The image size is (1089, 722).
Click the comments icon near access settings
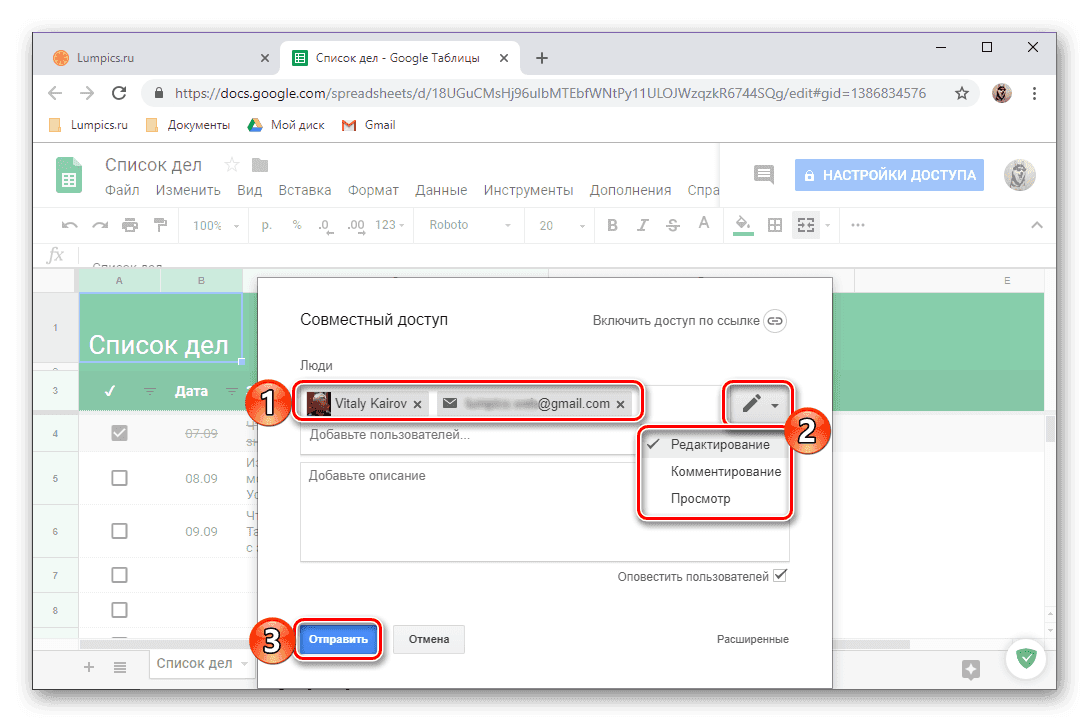coord(763,174)
